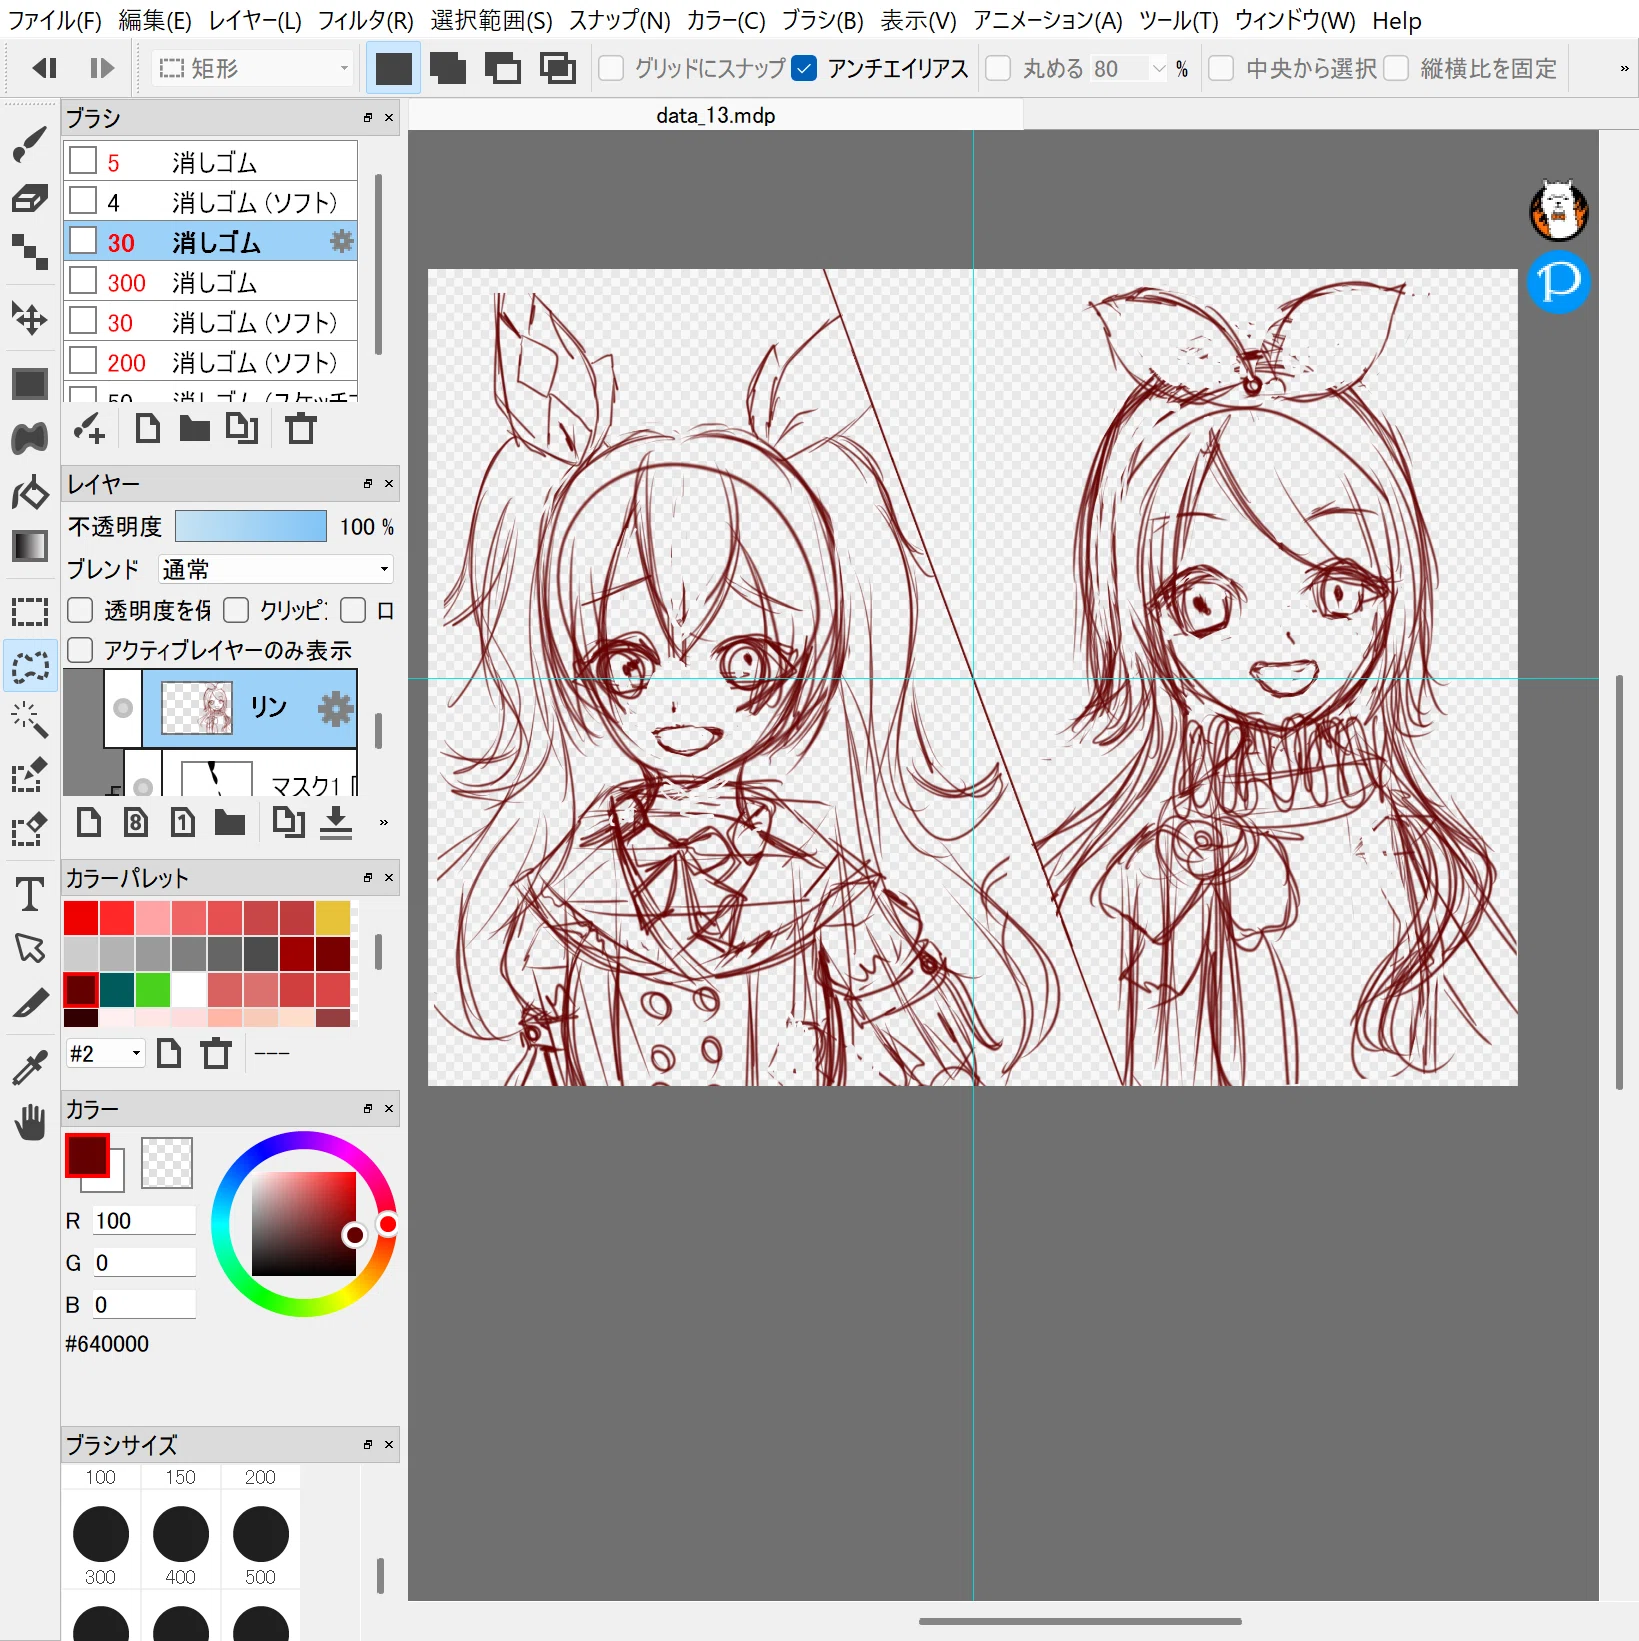Merge layer down icon
1639x1641 pixels.
pyautogui.click(x=336, y=823)
